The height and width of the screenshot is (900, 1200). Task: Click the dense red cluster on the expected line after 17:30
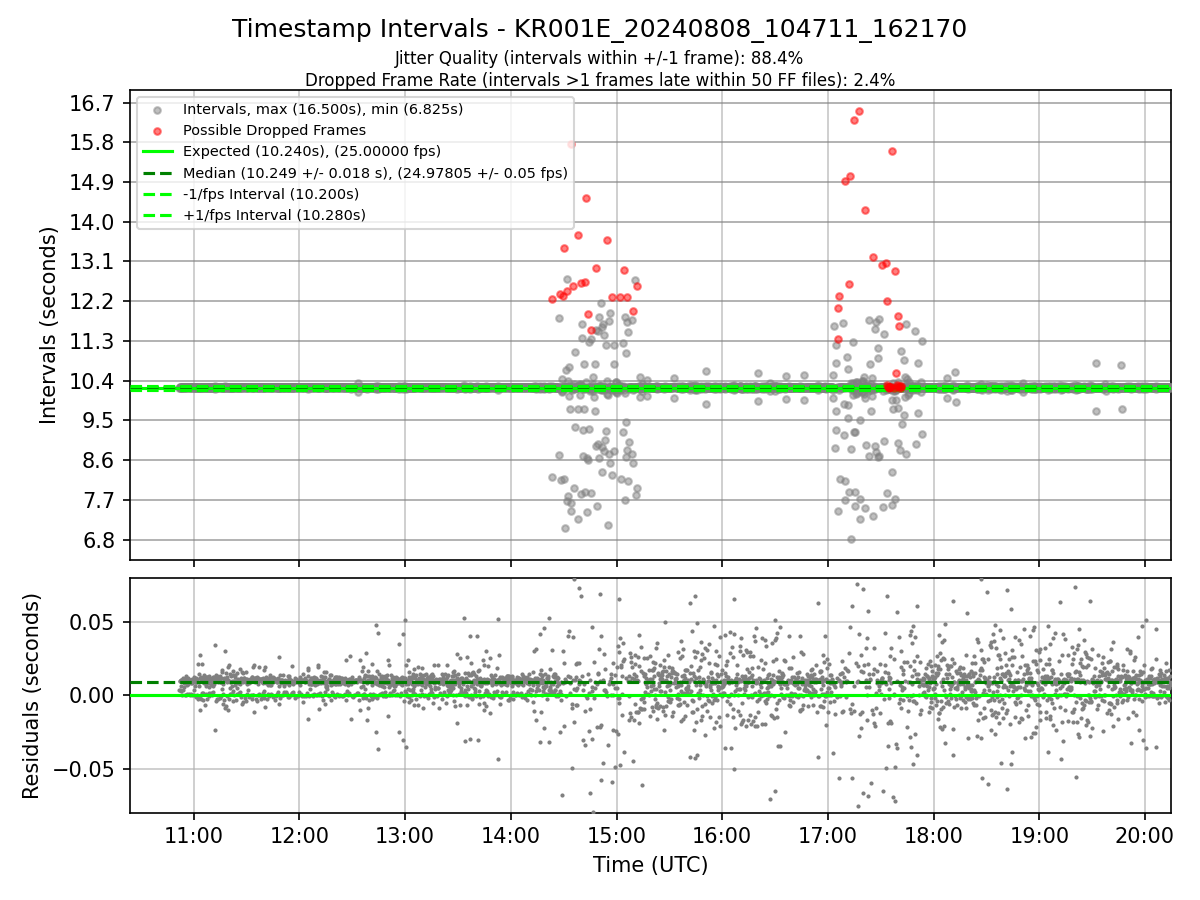click(x=895, y=386)
